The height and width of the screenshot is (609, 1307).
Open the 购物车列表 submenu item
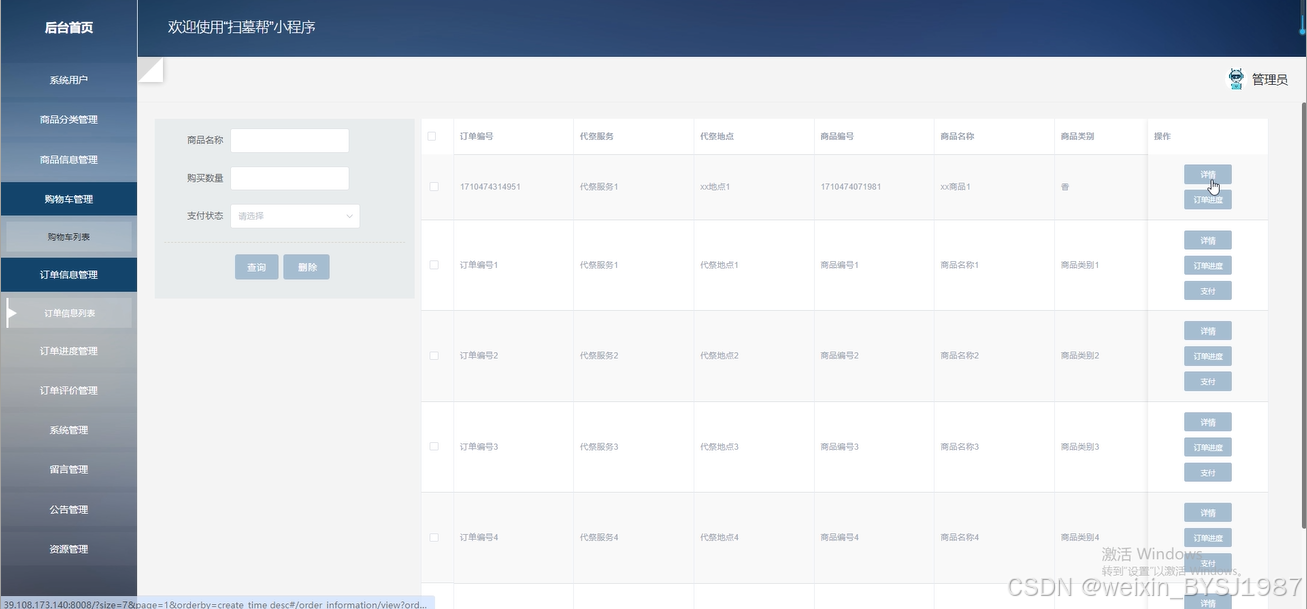coord(69,237)
